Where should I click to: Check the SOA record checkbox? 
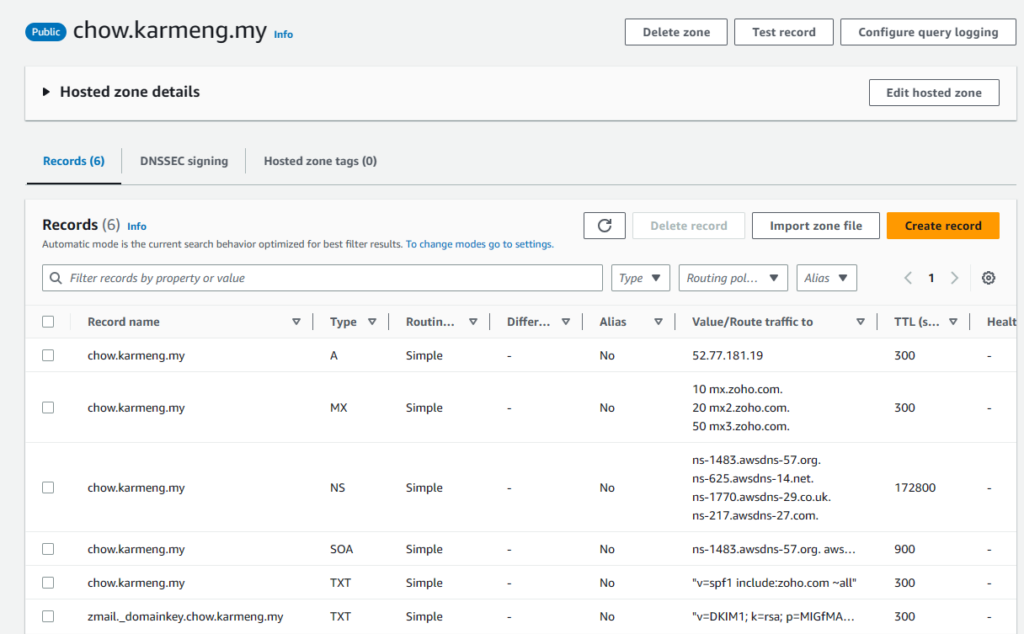(48, 549)
